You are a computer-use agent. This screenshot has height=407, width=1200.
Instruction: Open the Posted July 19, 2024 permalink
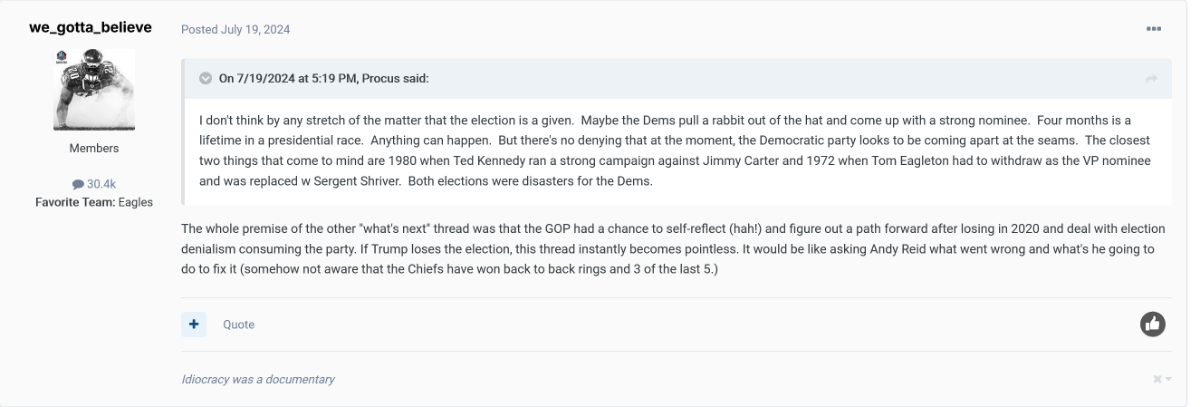pos(236,29)
